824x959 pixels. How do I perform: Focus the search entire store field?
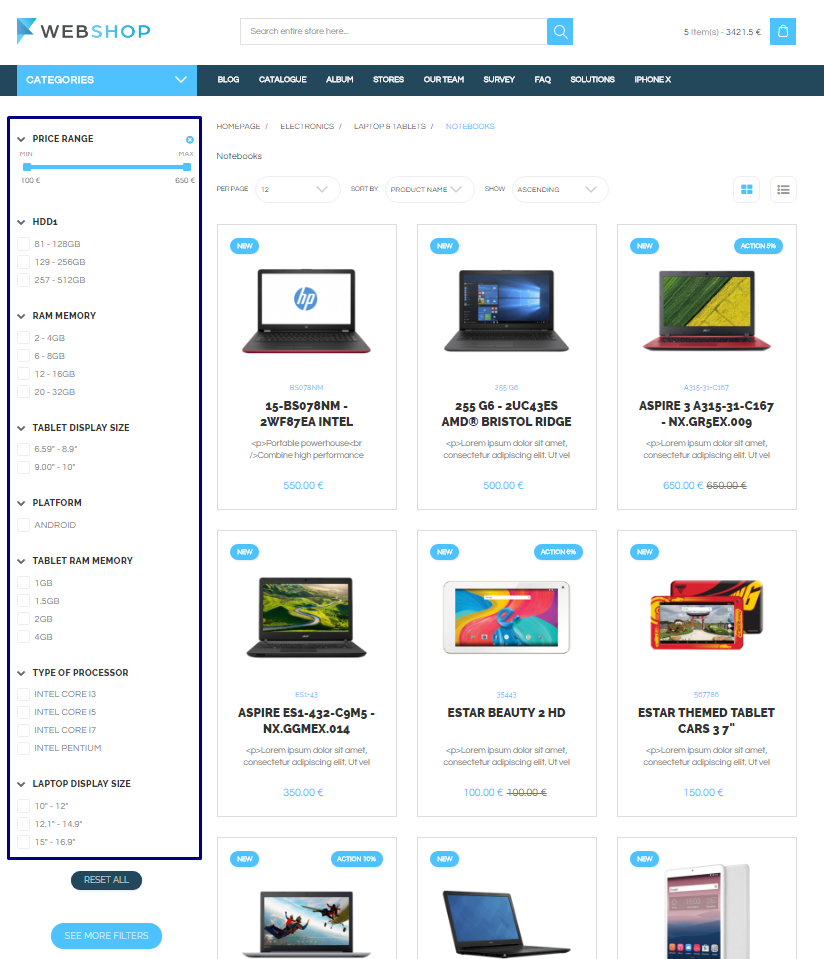[x=394, y=31]
